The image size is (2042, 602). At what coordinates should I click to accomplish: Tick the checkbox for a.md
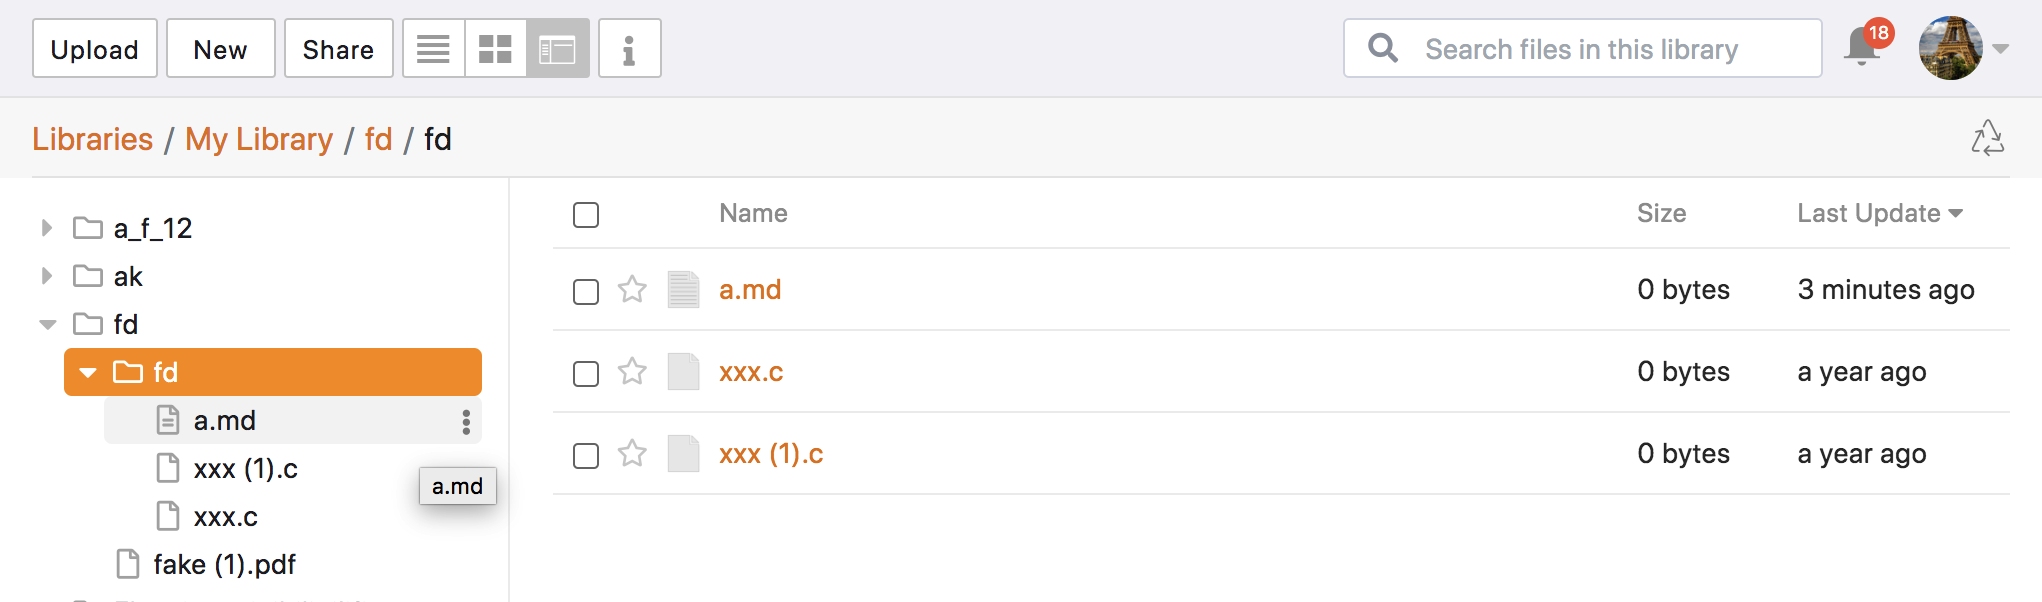(586, 292)
